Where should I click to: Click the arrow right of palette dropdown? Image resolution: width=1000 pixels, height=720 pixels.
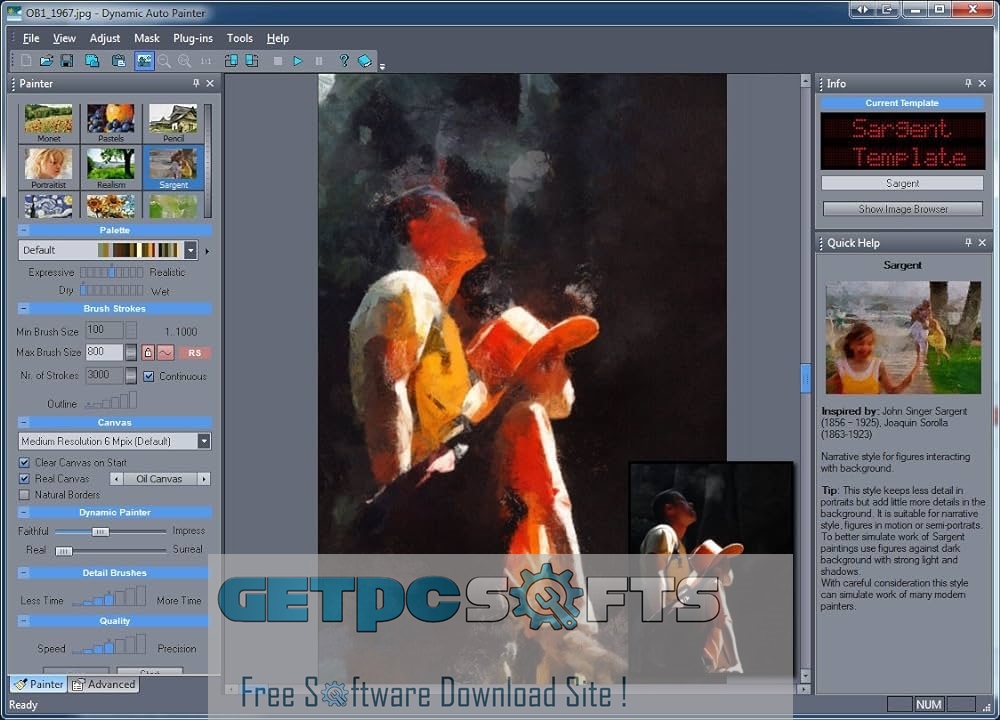pyautogui.click(x=207, y=251)
